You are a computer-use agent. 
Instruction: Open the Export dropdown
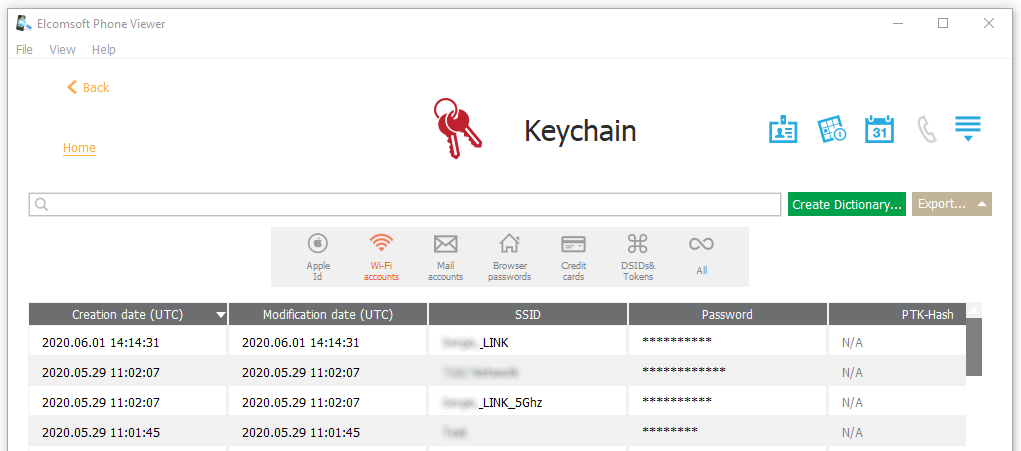(x=951, y=204)
